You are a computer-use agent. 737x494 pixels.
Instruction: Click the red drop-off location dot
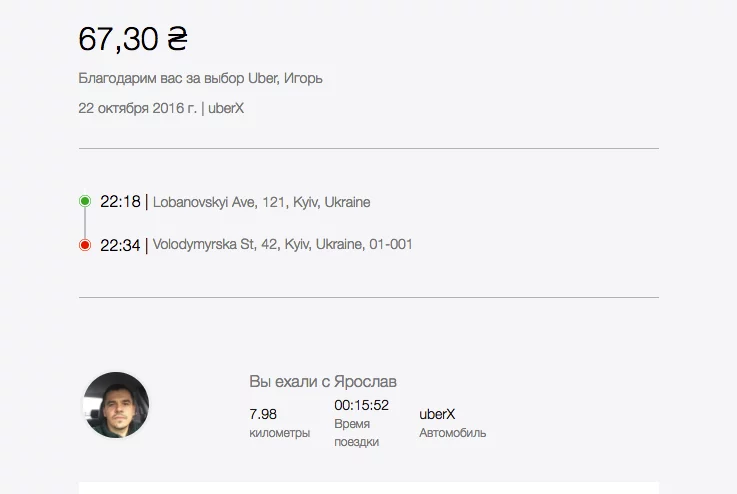[85, 244]
